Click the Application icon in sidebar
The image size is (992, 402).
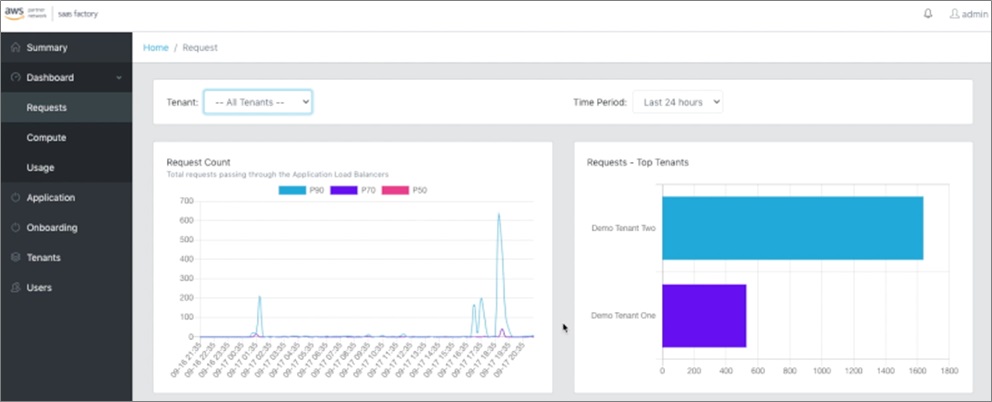[16, 198]
